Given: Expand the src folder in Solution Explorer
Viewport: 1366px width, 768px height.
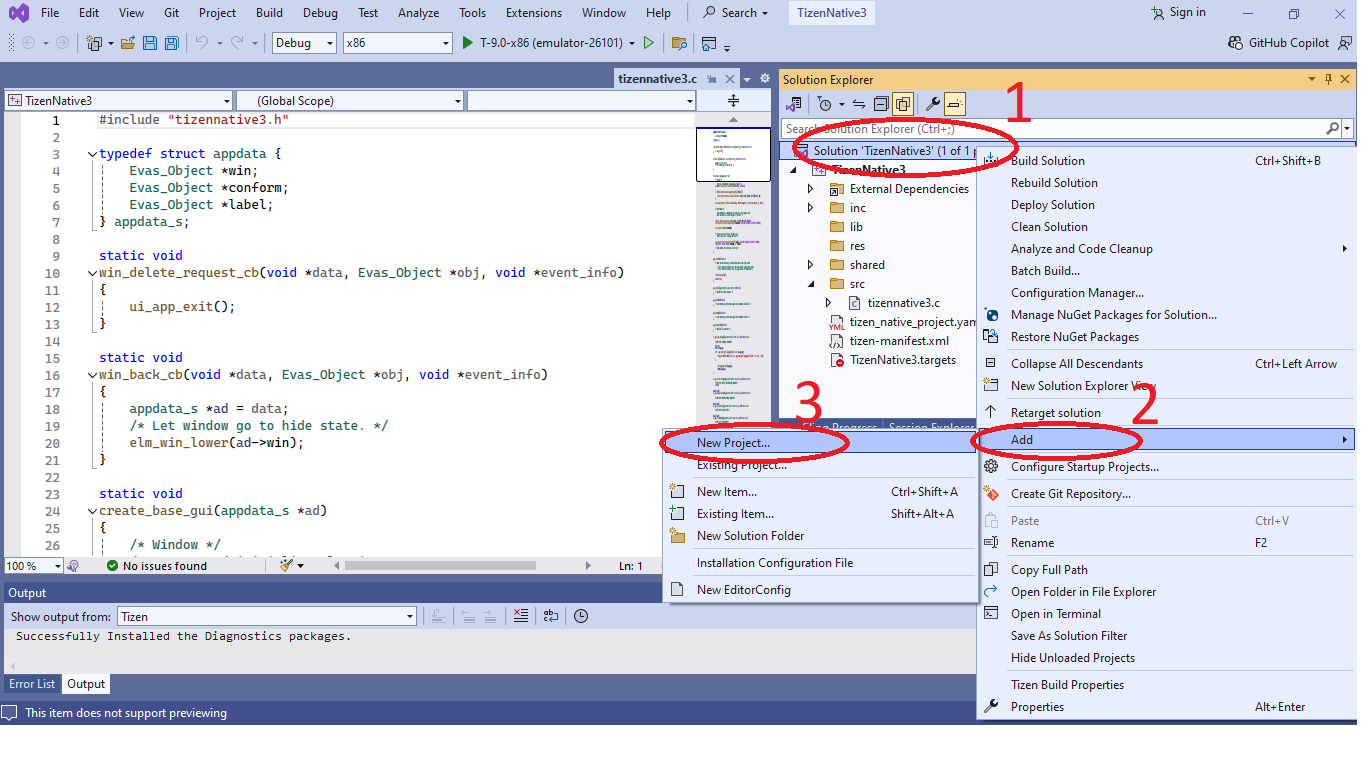Looking at the screenshot, I should [811, 283].
